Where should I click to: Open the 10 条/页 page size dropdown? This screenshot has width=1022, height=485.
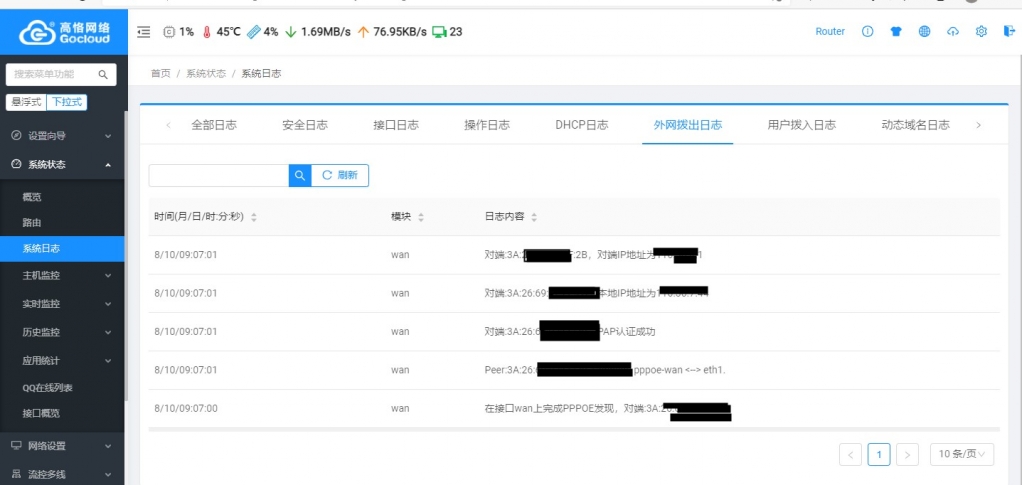pos(961,454)
